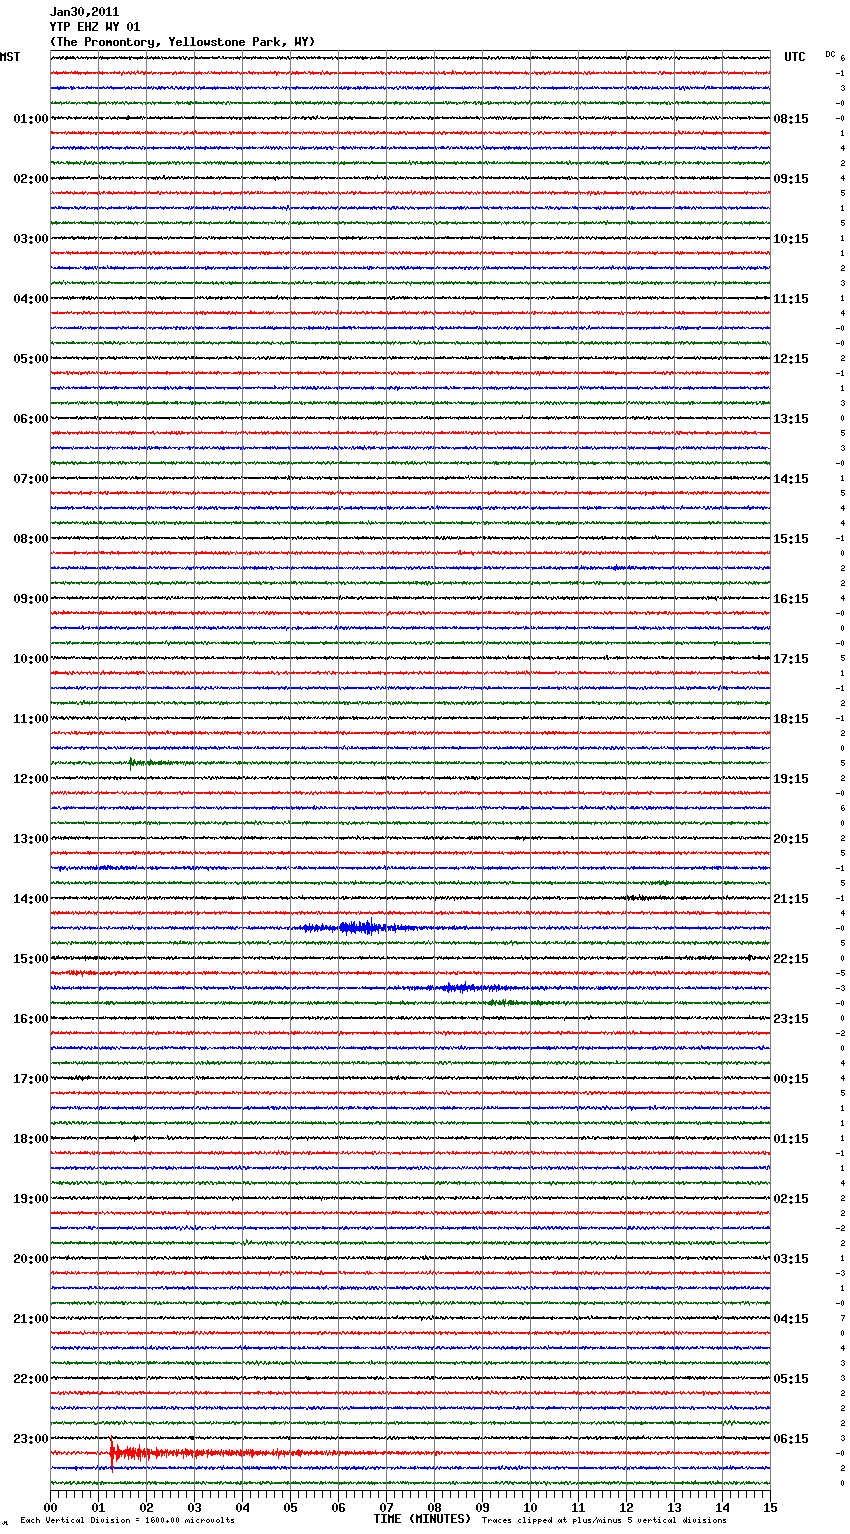Select the 17:00 MST time label
Image resolution: width=850 pixels, height=1534 pixels.
pyautogui.click(x=30, y=1079)
